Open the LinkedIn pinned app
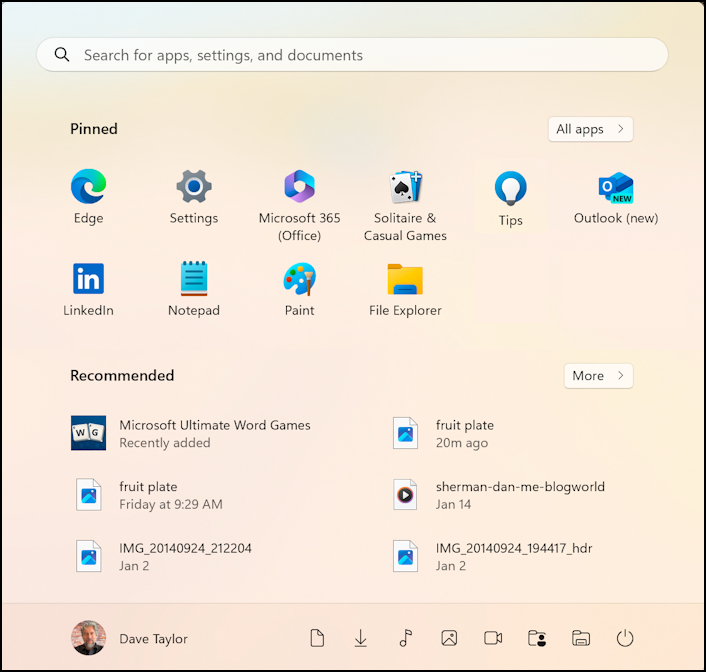706x672 pixels. pos(89,289)
